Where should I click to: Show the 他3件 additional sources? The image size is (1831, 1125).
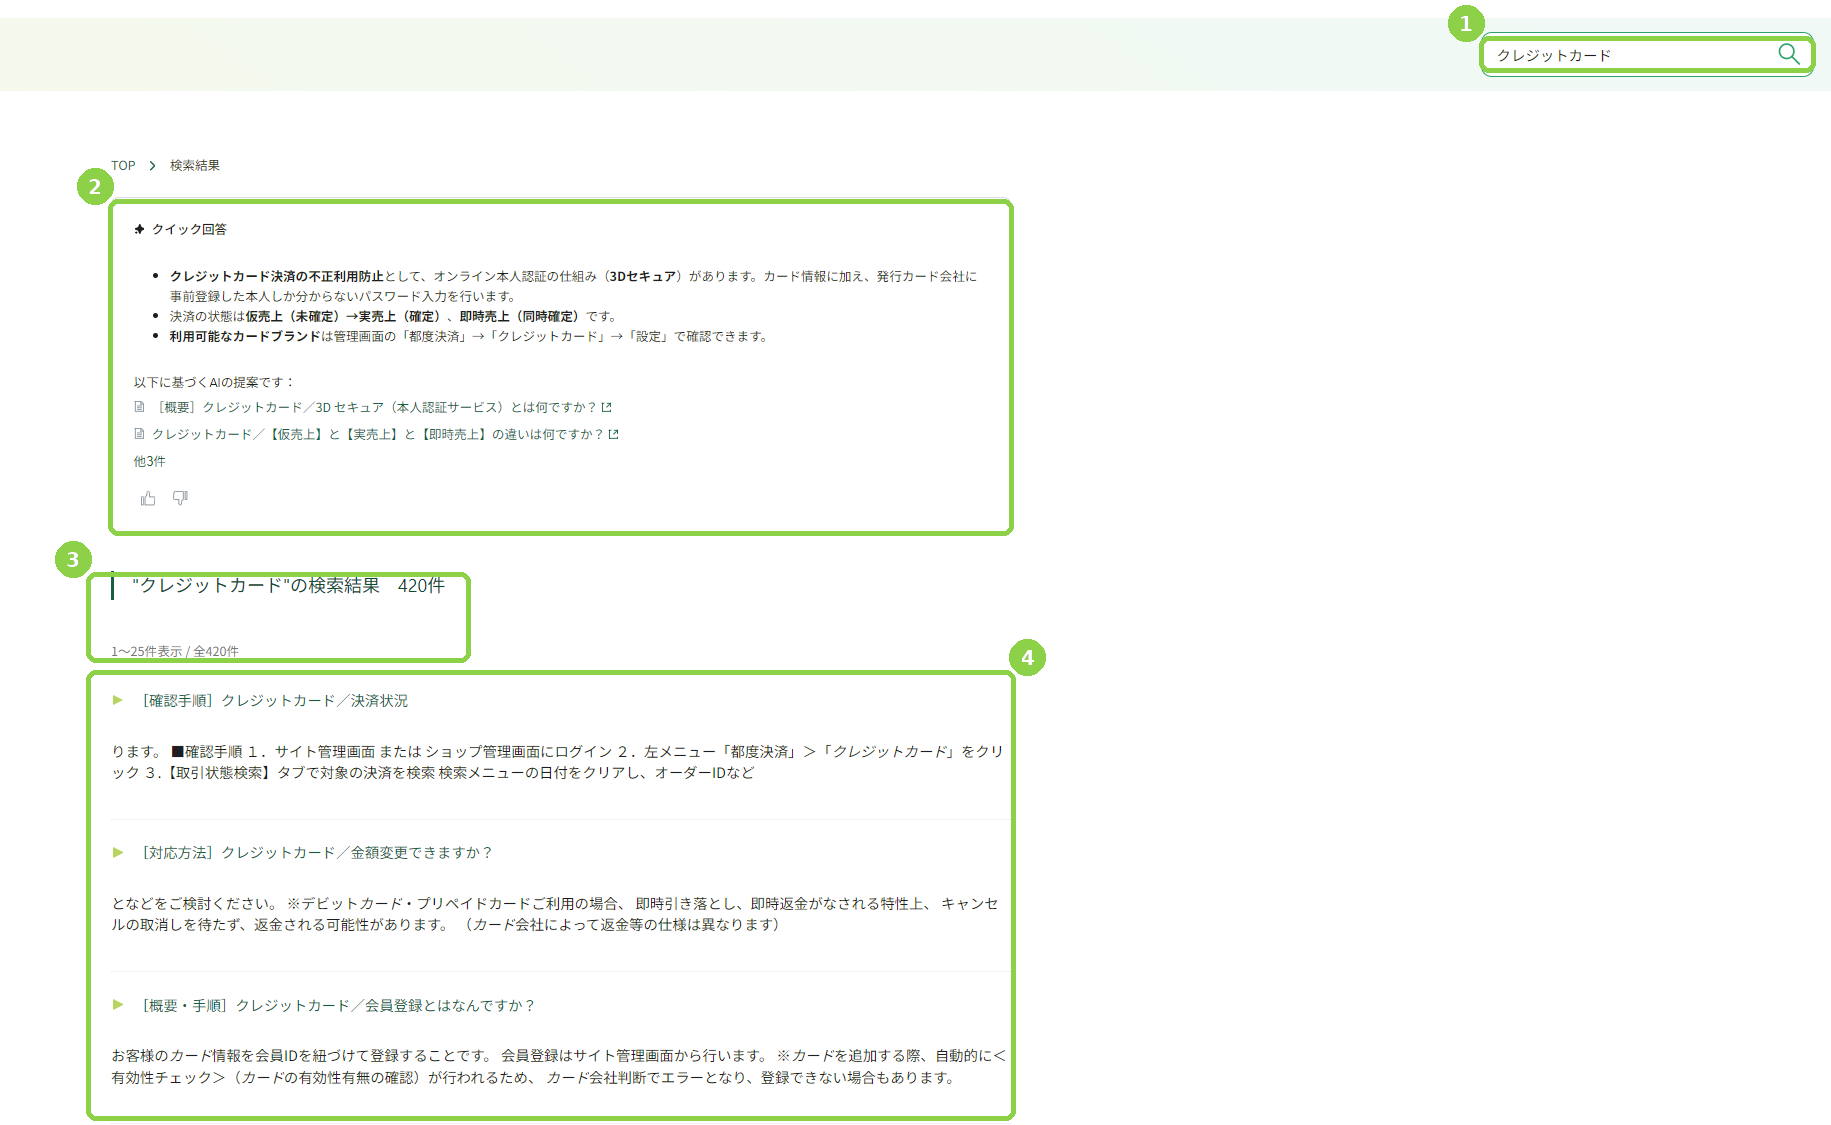pos(150,461)
